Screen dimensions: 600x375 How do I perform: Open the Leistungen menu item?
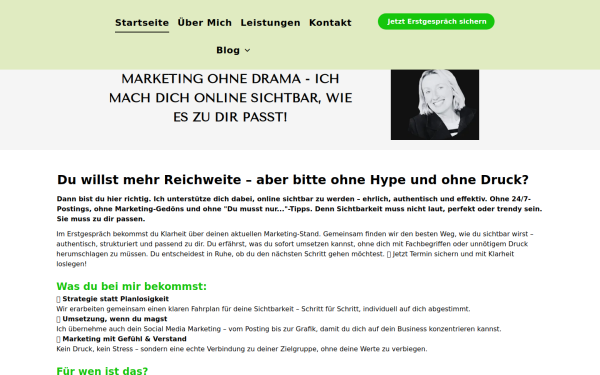[270, 23]
